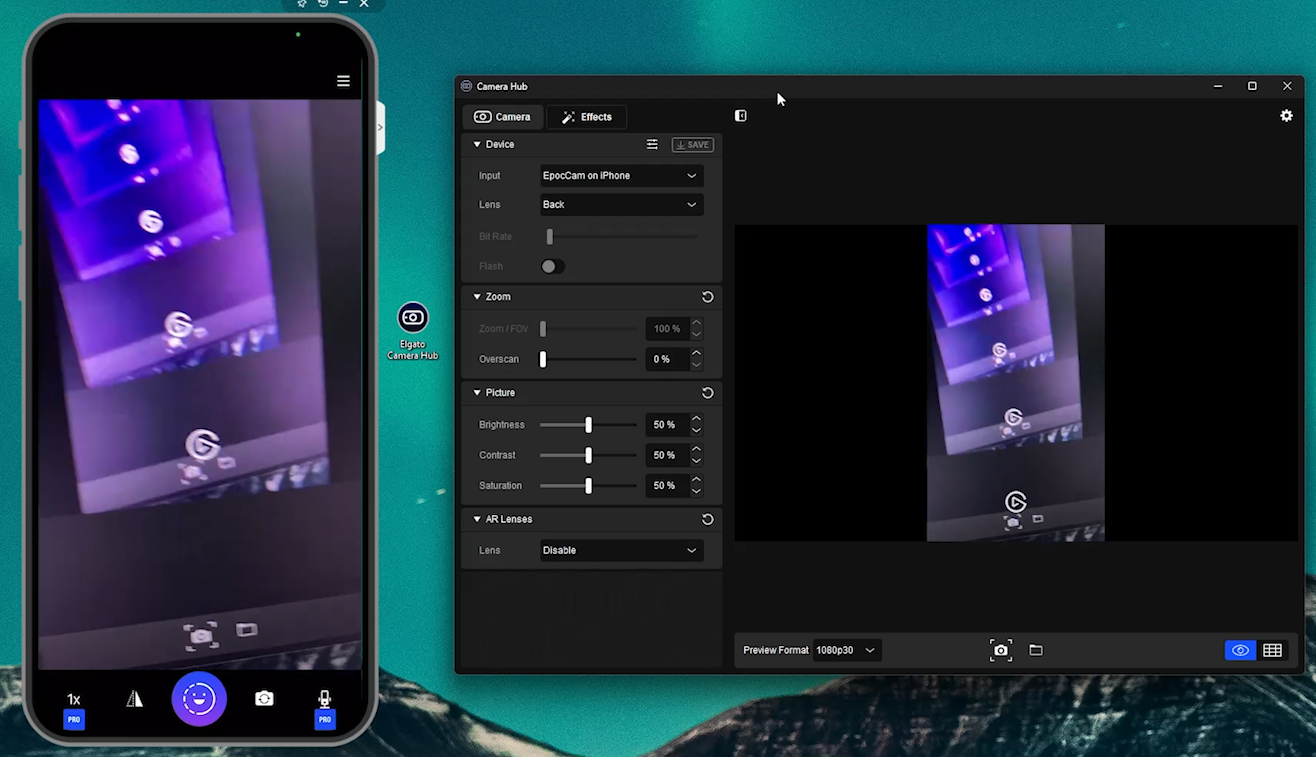The image size is (1316, 757).
Task: Click the sliders filter icon next to SAVE
Action: tap(652, 144)
